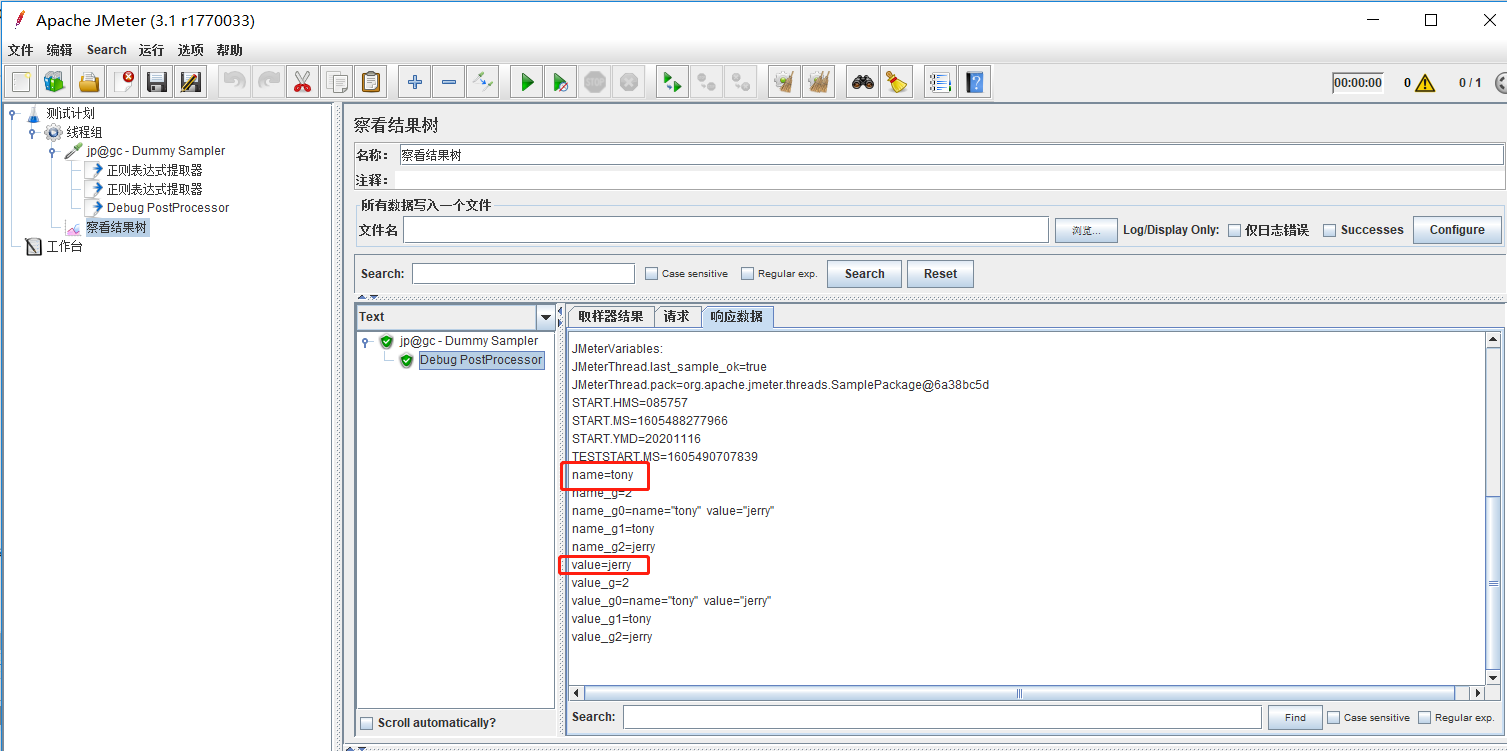This screenshot has height=751, width=1507.
Task: Click the Redo arrow icon
Action: 268,82
